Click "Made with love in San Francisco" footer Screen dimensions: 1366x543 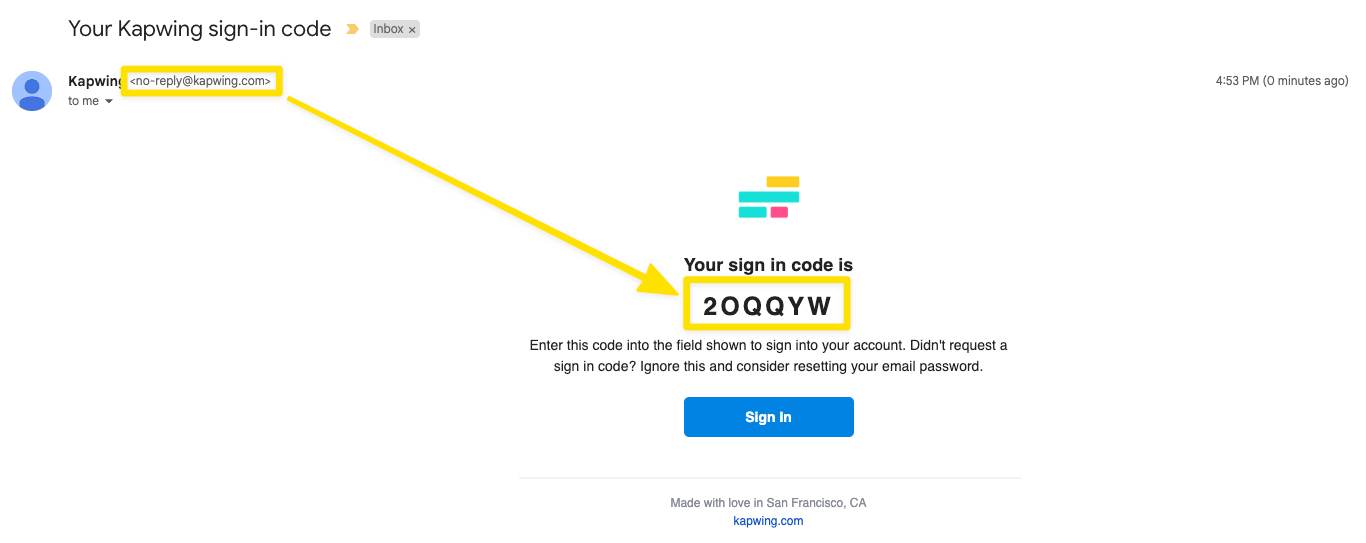pos(768,503)
